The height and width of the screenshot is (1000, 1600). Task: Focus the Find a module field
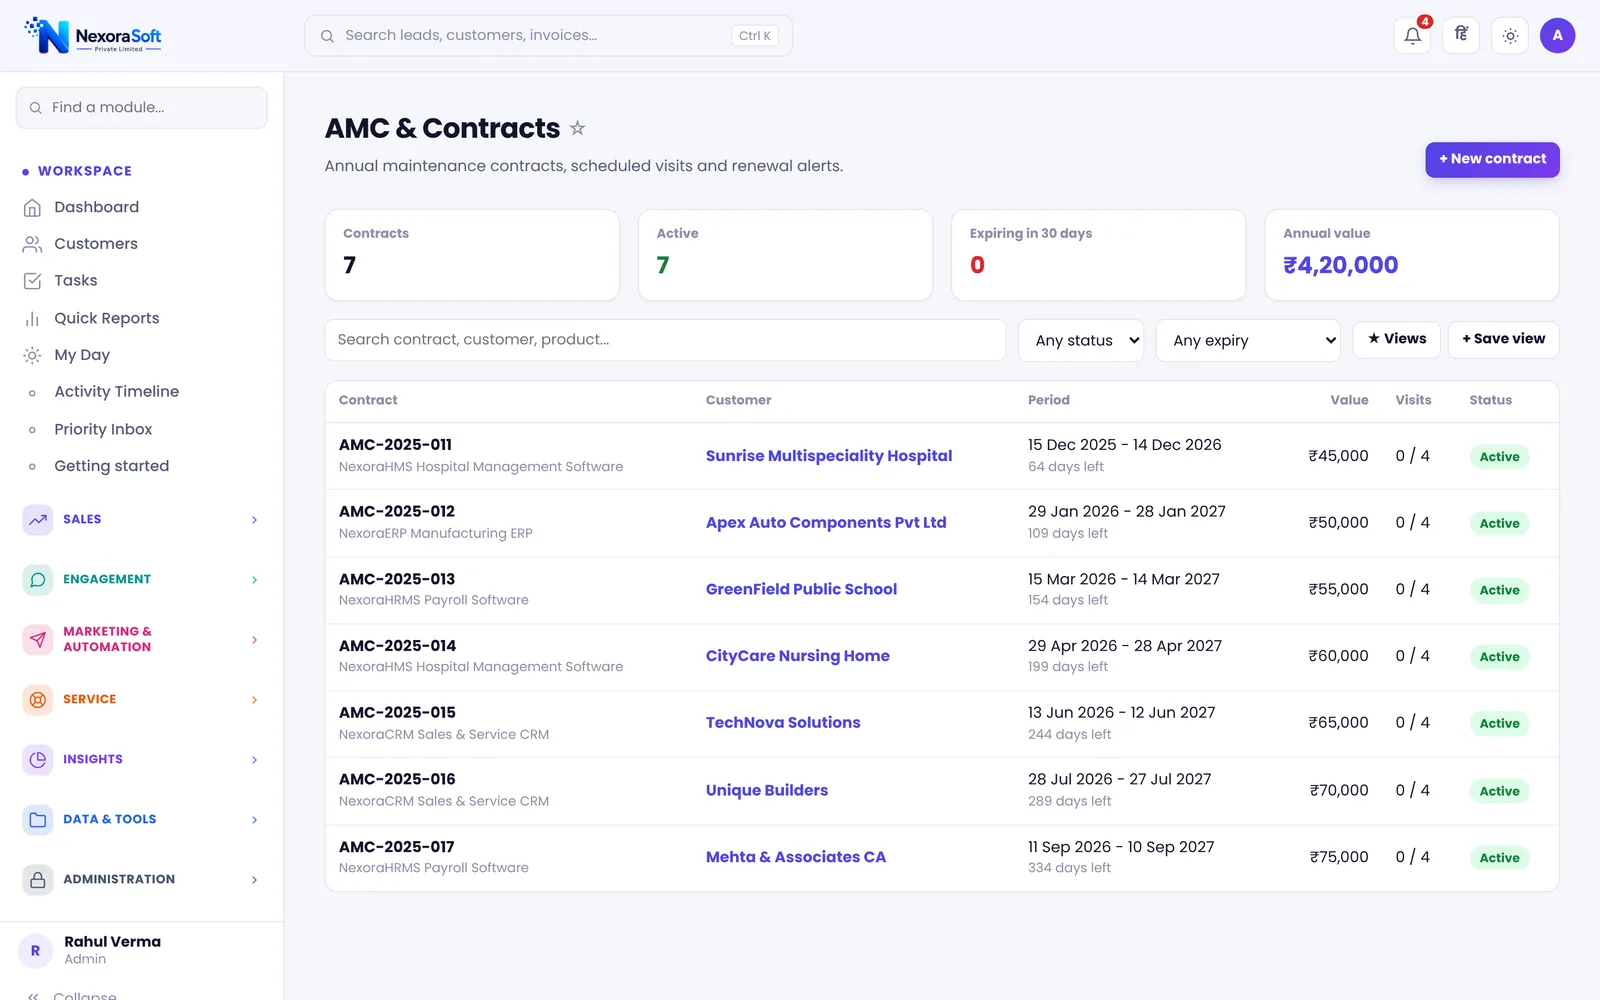142,108
